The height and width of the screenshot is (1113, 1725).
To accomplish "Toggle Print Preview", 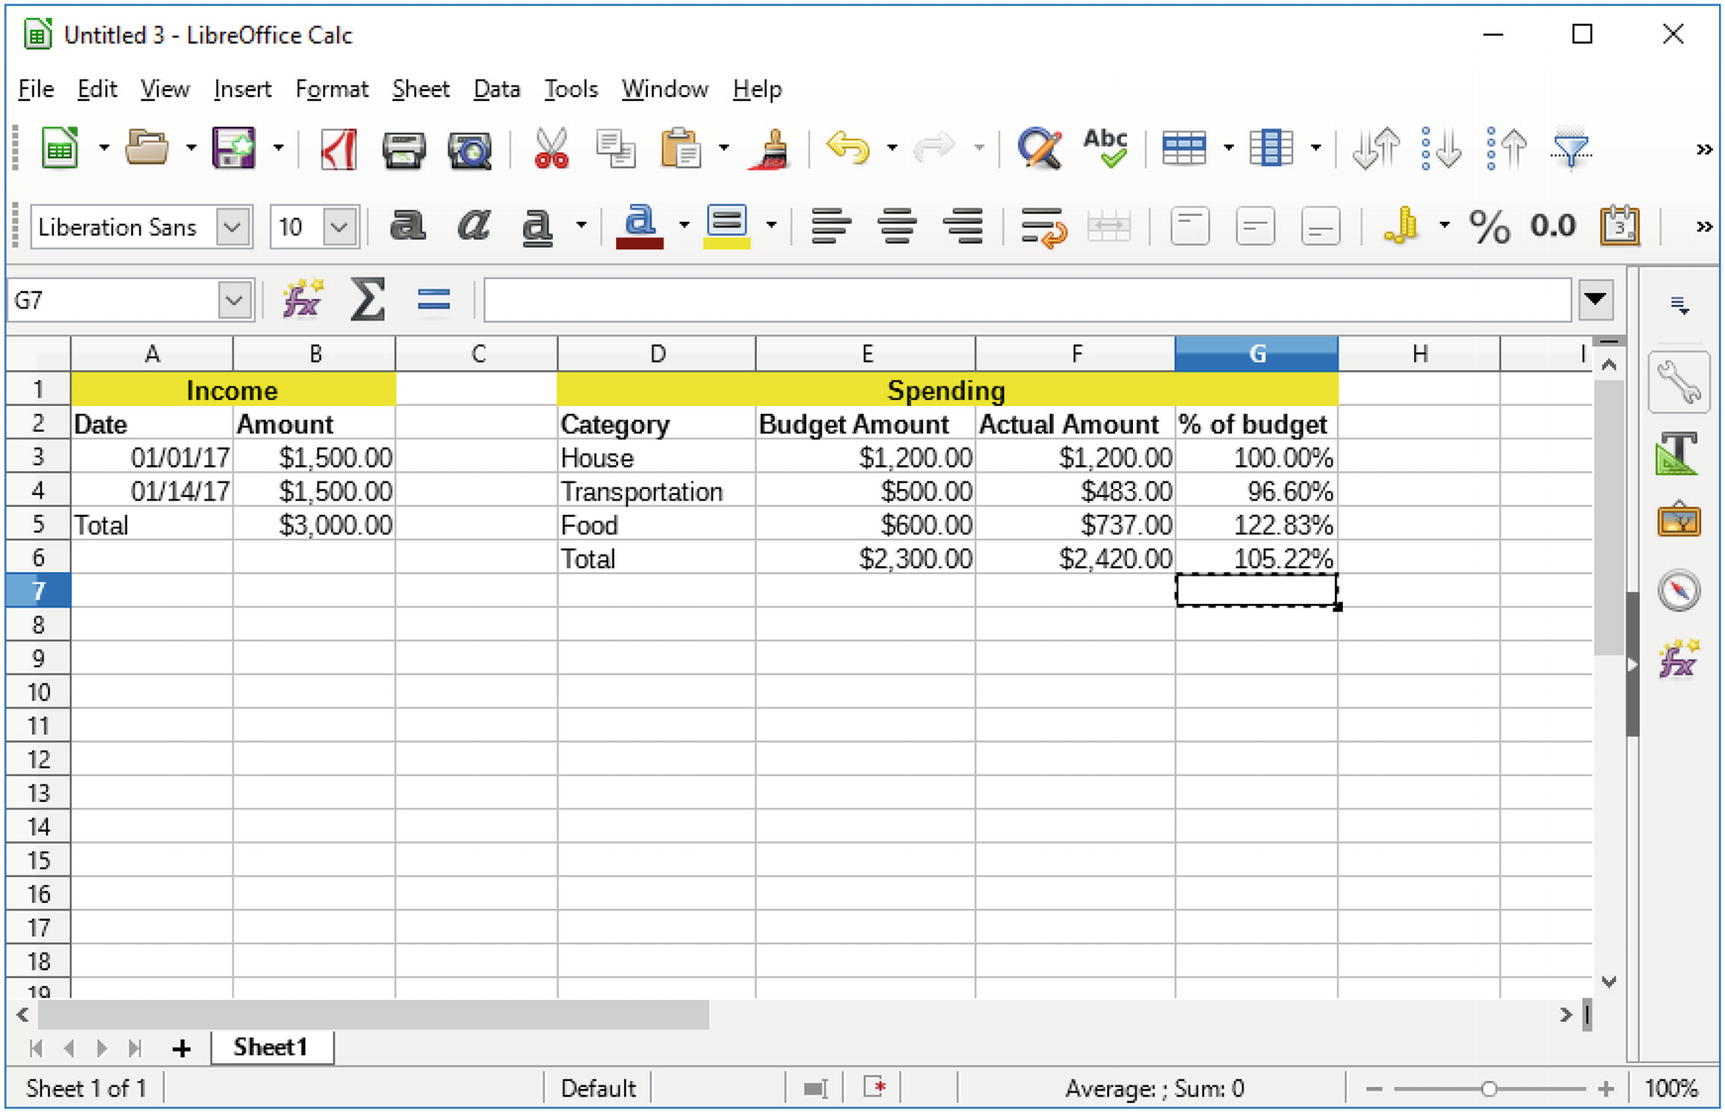I will point(470,150).
